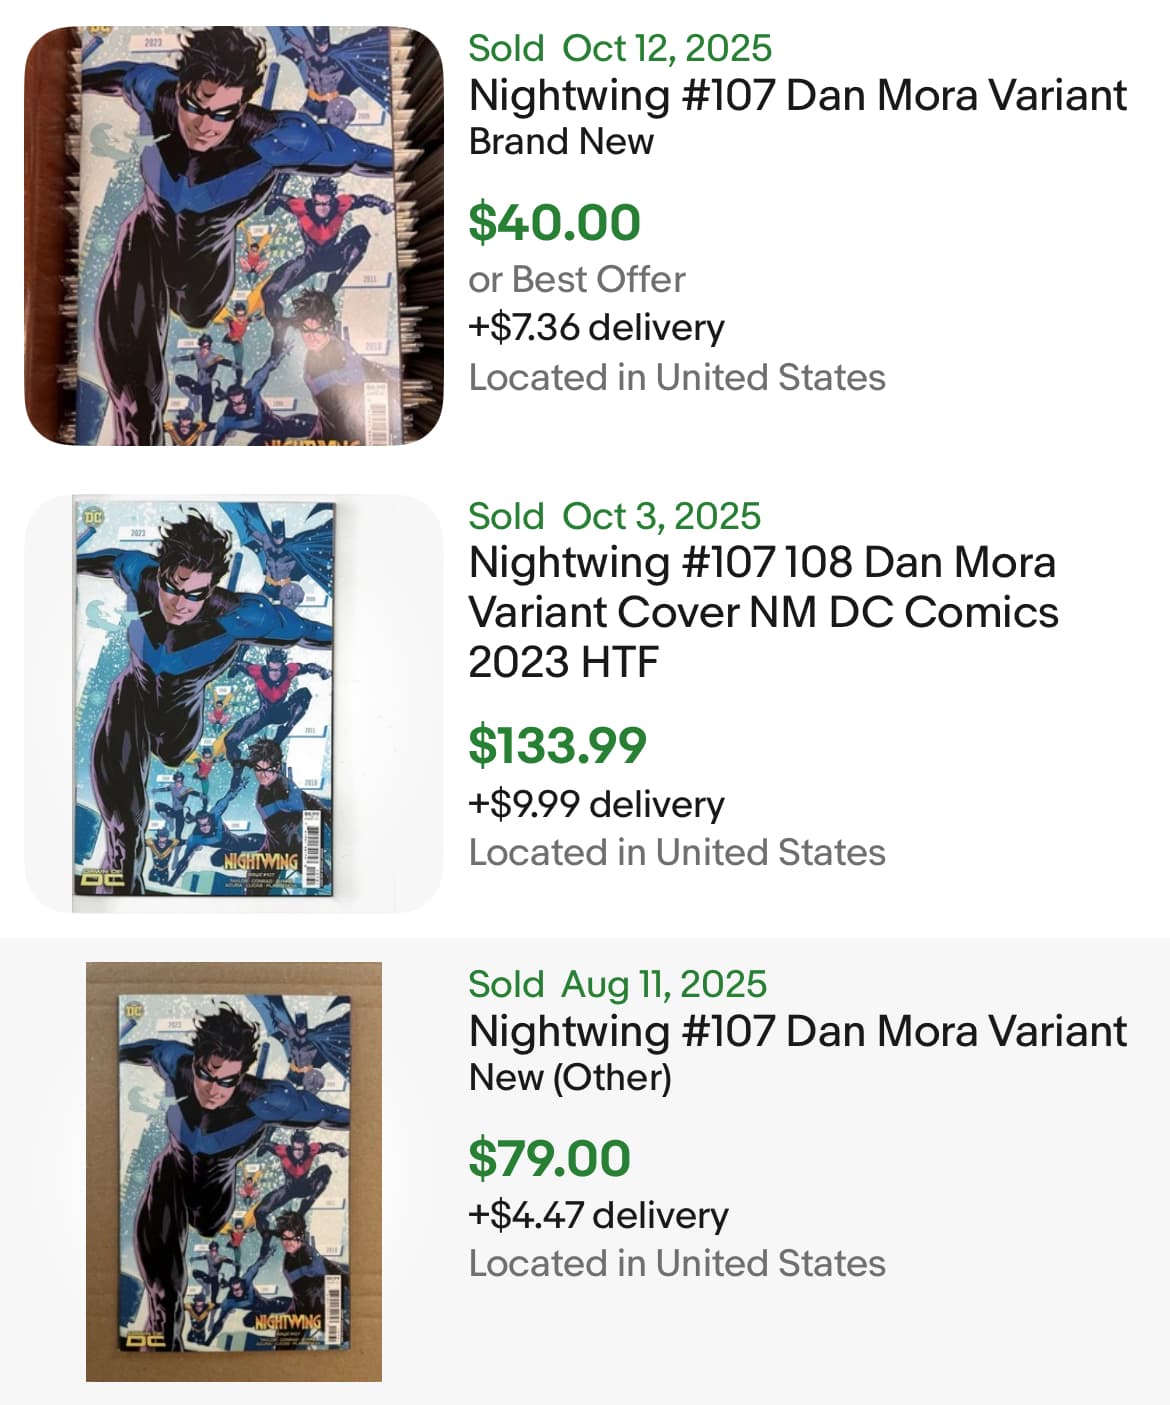
Task: Click the $133.99 sold price
Action: pyautogui.click(x=557, y=745)
